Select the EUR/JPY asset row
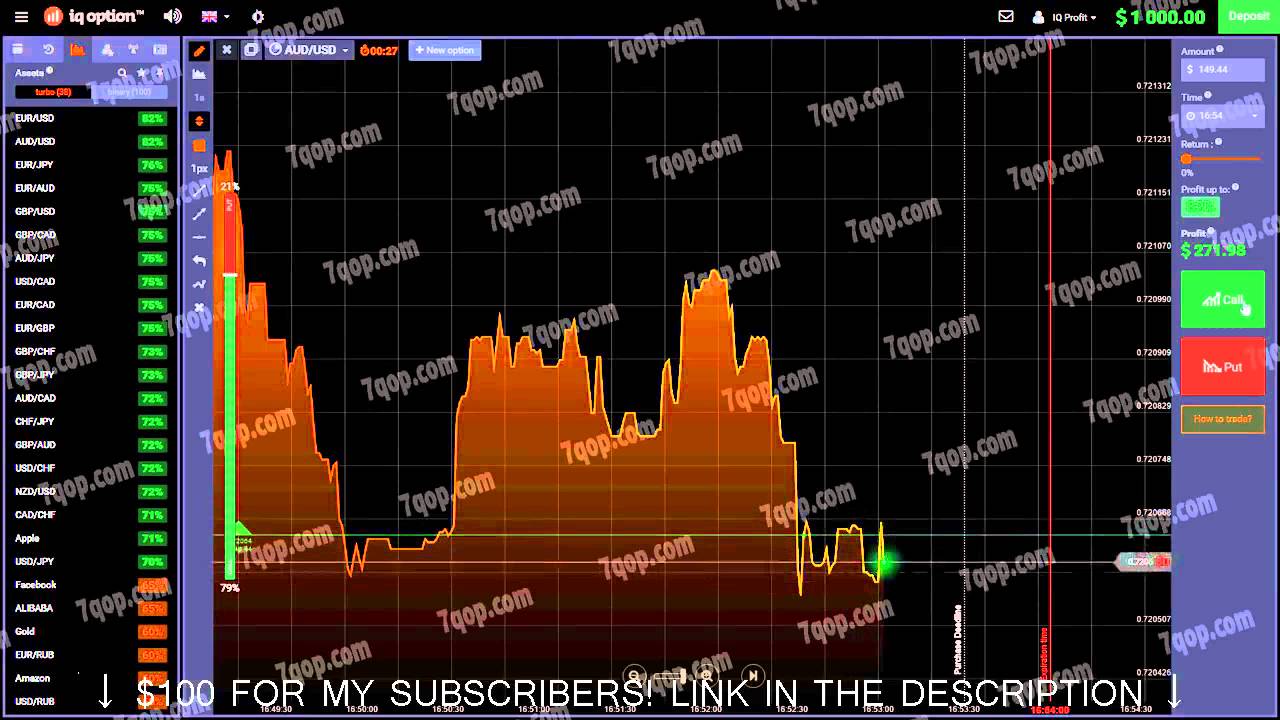Viewport: 1280px width, 720px height. click(90, 165)
